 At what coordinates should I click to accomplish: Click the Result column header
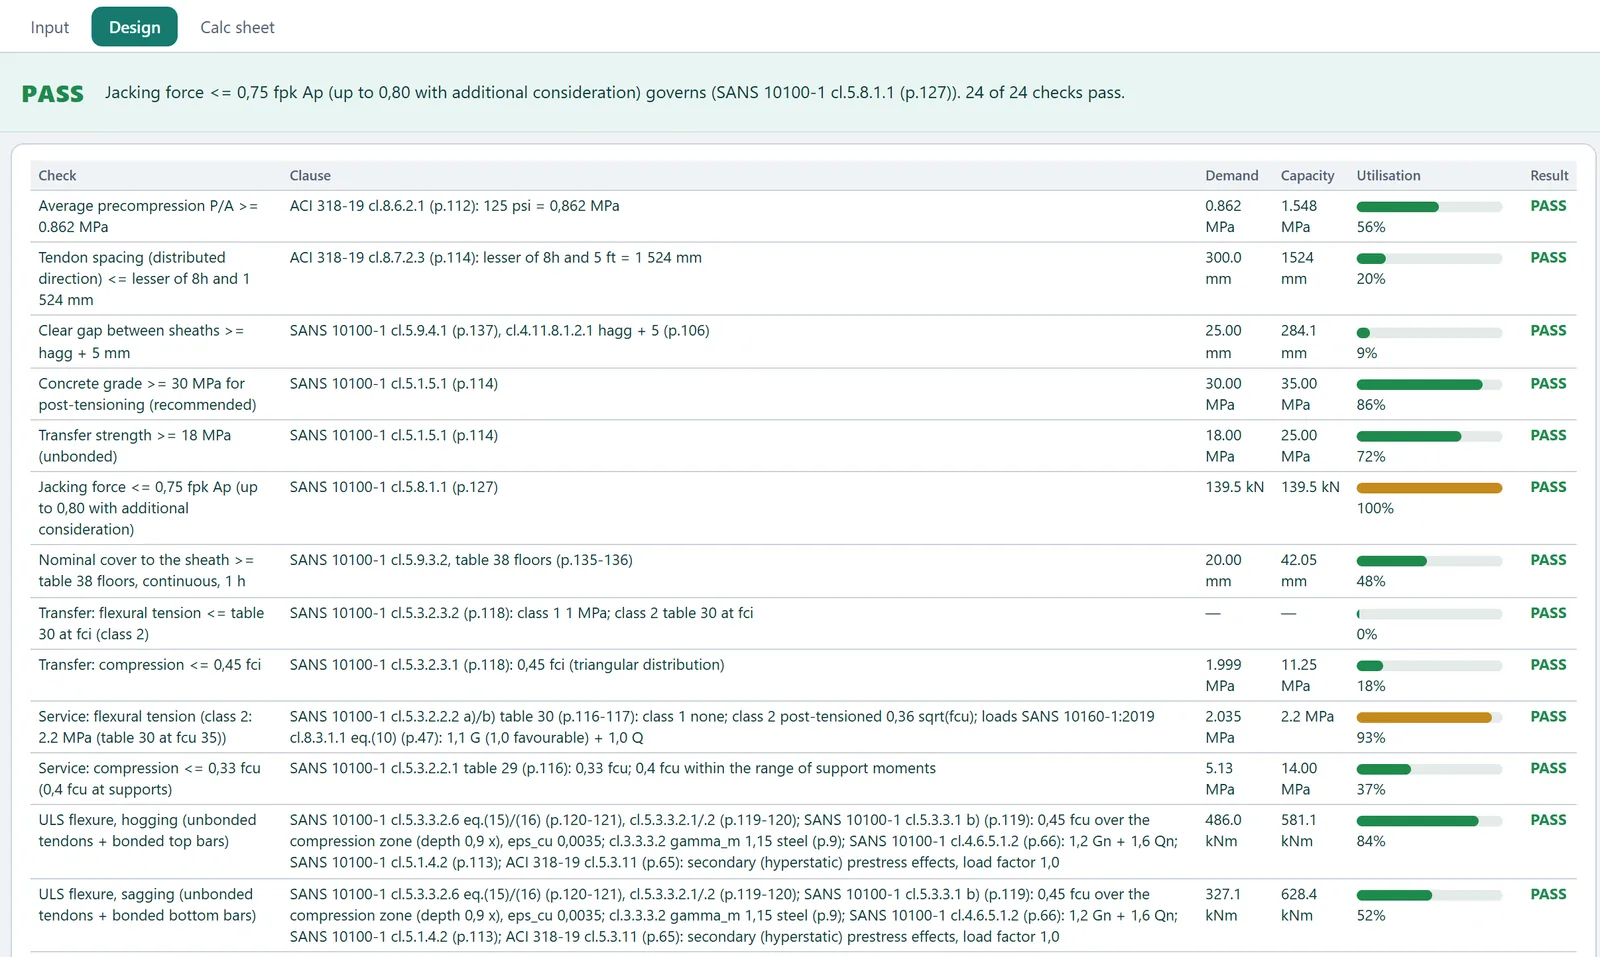pyautogui.click(x=1549, y=175)
